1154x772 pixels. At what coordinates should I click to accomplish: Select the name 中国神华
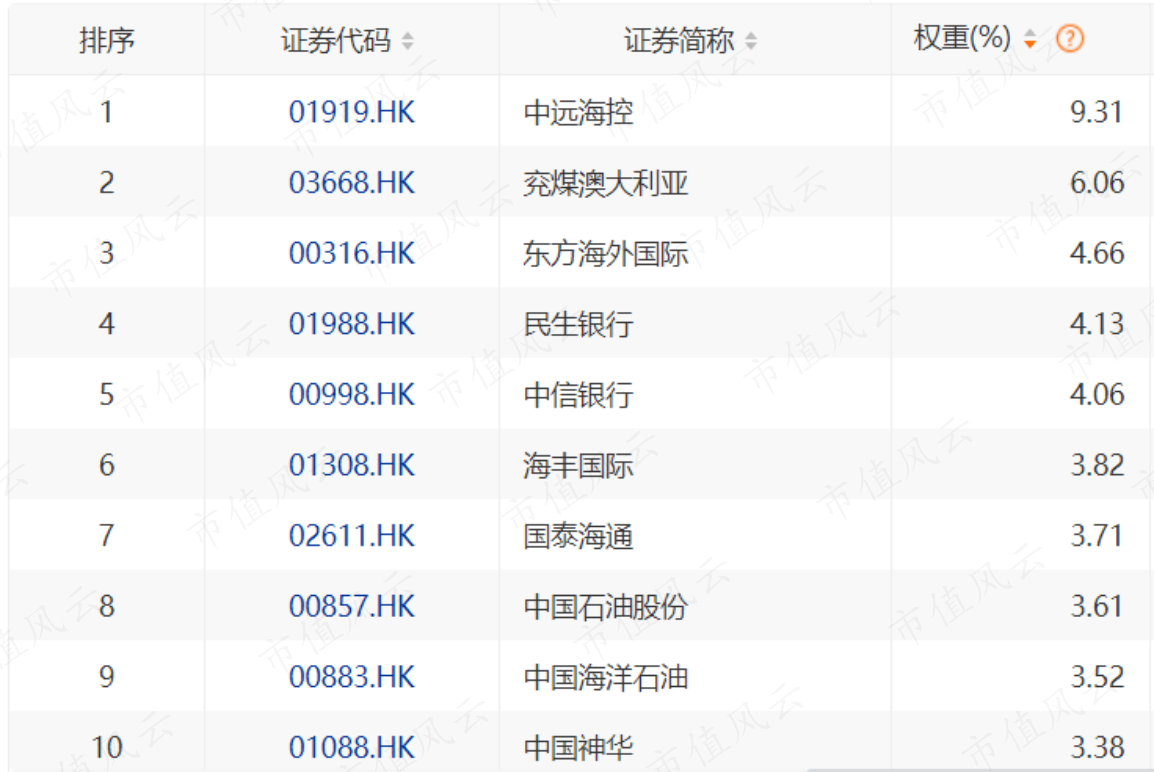click(578, 748)
